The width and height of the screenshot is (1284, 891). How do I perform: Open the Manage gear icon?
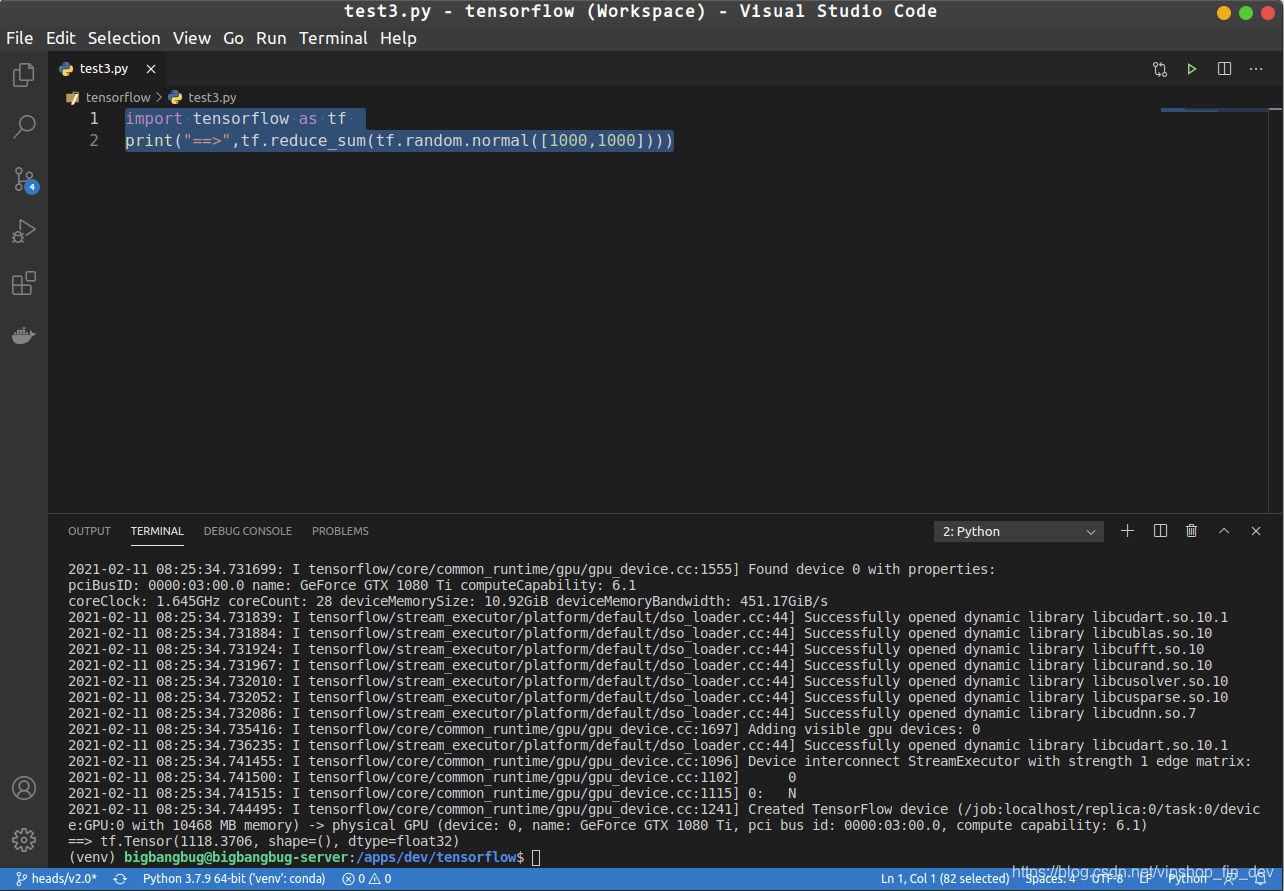[24, 840]
